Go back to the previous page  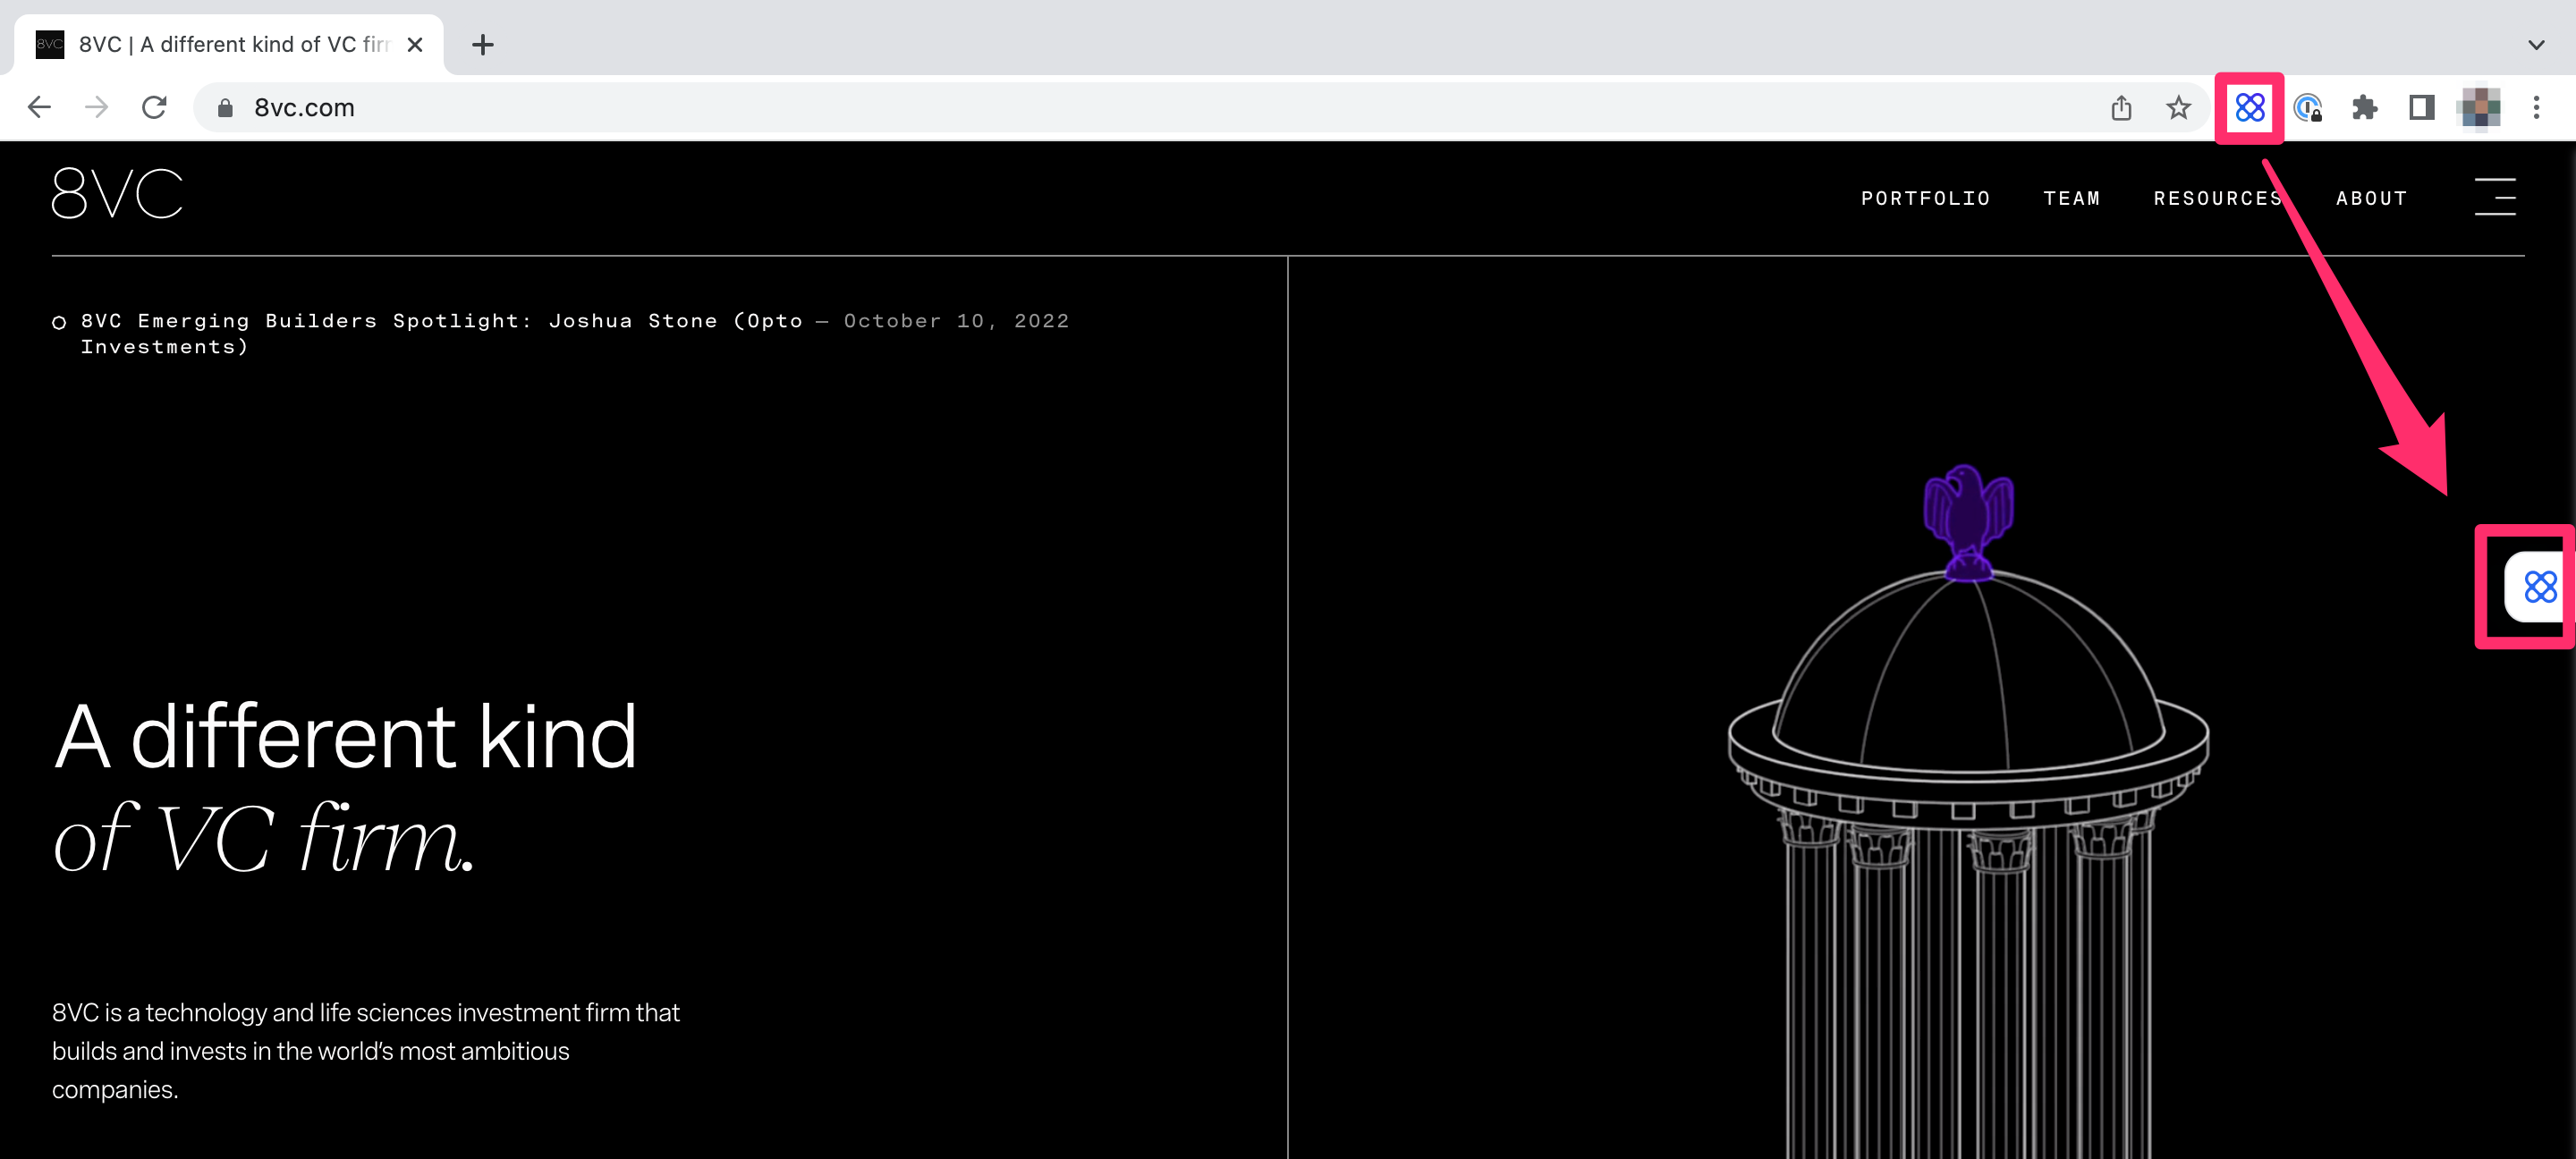[39, 107]
